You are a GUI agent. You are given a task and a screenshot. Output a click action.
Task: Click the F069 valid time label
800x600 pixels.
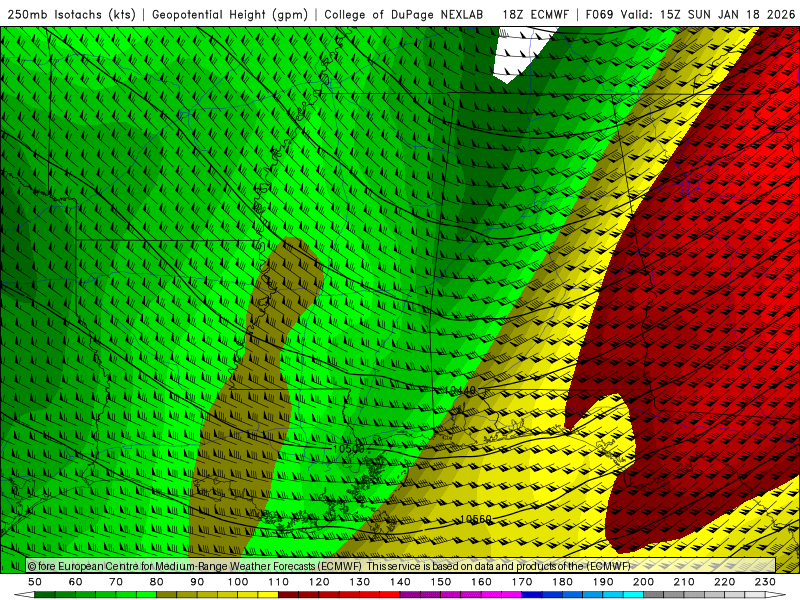click(x=690, y=15)
